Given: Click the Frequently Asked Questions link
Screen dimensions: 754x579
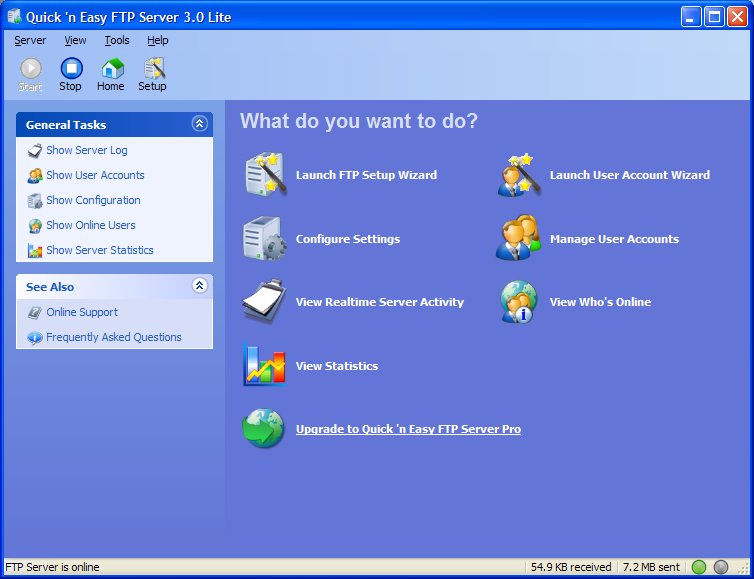Looking at the screenshot, I should 114,337.
